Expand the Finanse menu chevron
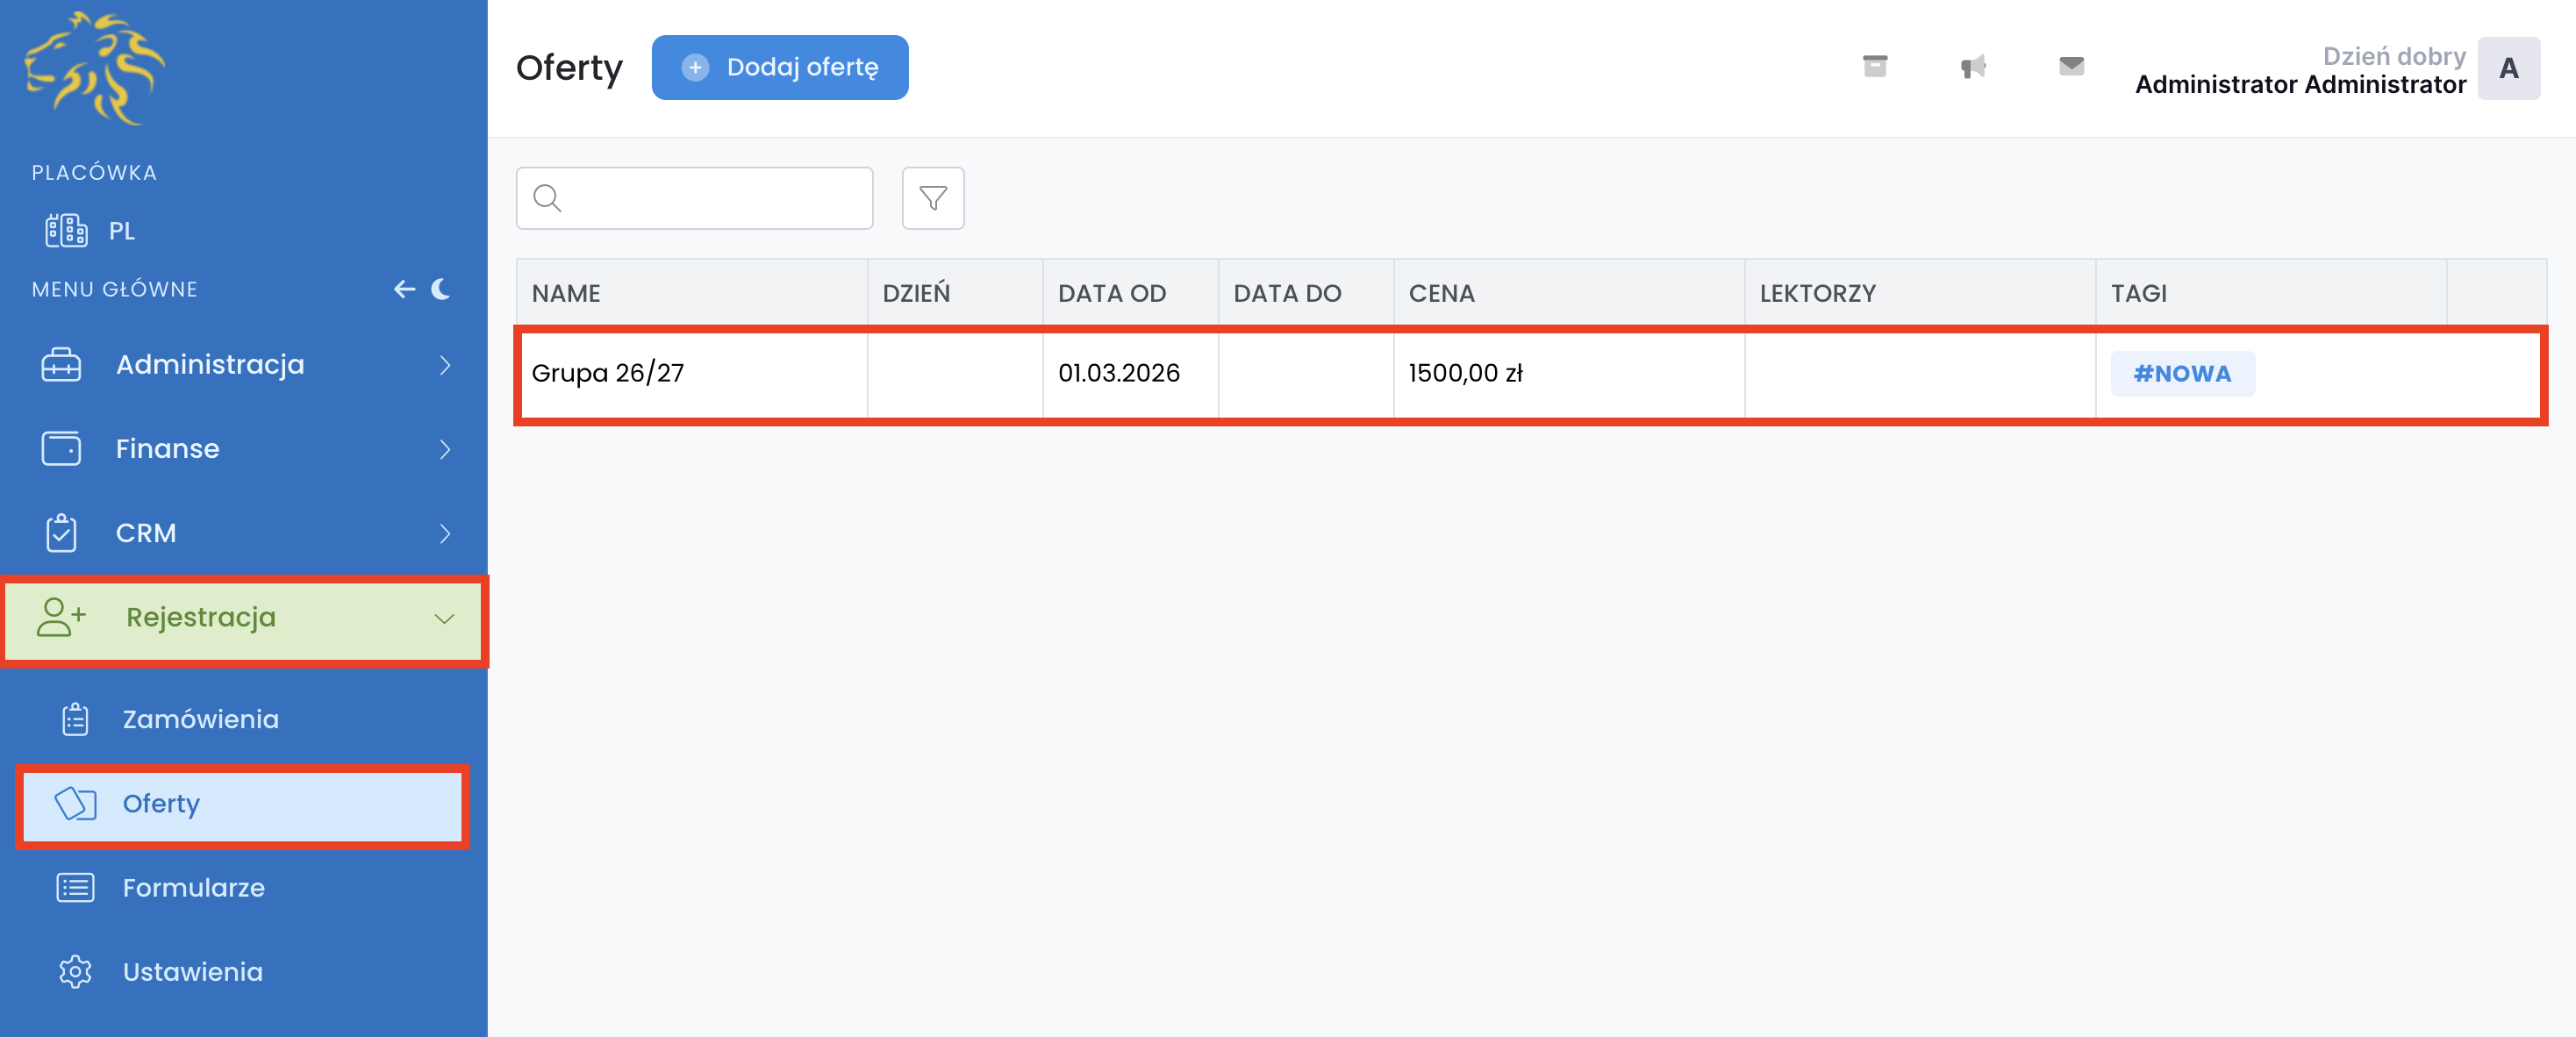2576x1037 pixels. pos(445,449)
